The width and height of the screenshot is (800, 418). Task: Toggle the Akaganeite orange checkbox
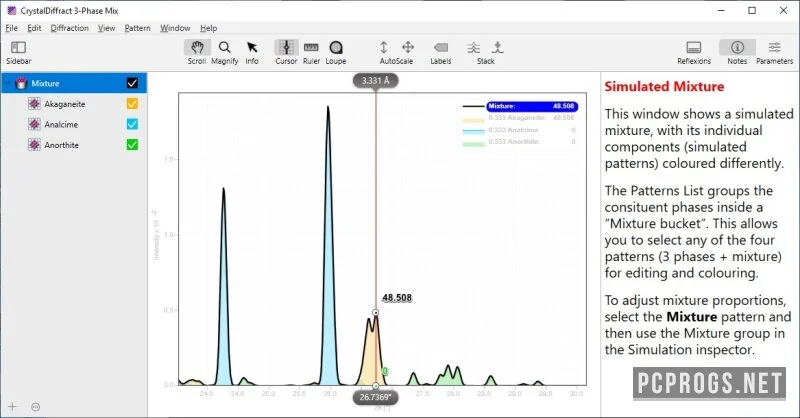132,104
